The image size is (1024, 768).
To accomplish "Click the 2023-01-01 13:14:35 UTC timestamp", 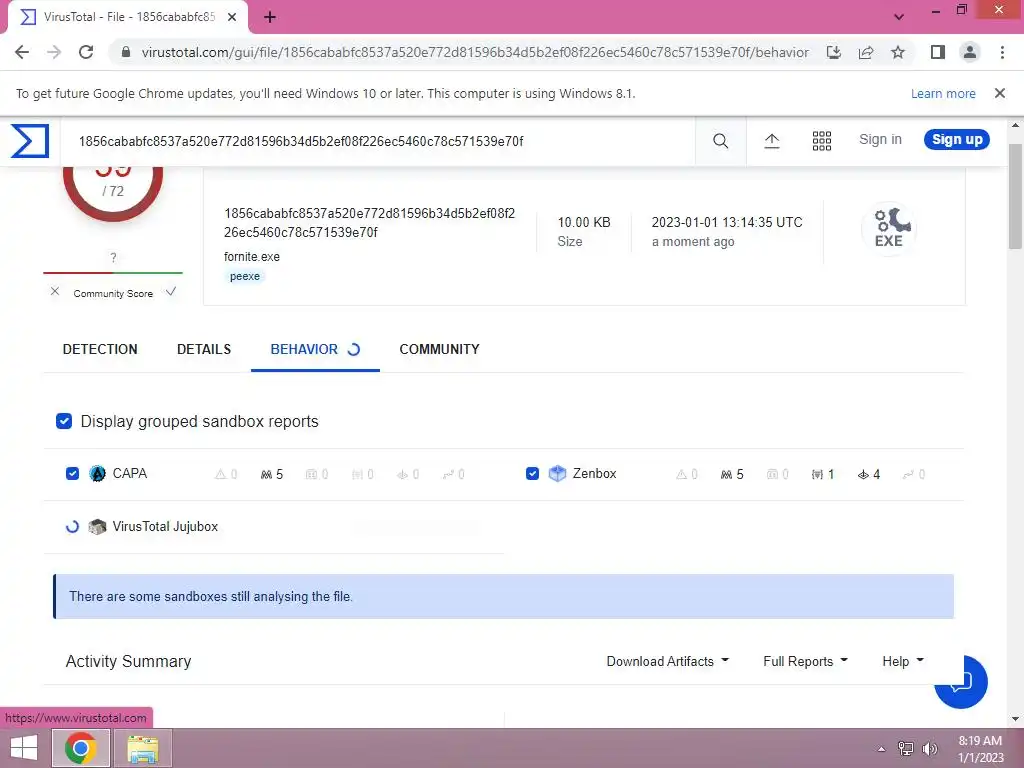I will click(x=727, y=222).
